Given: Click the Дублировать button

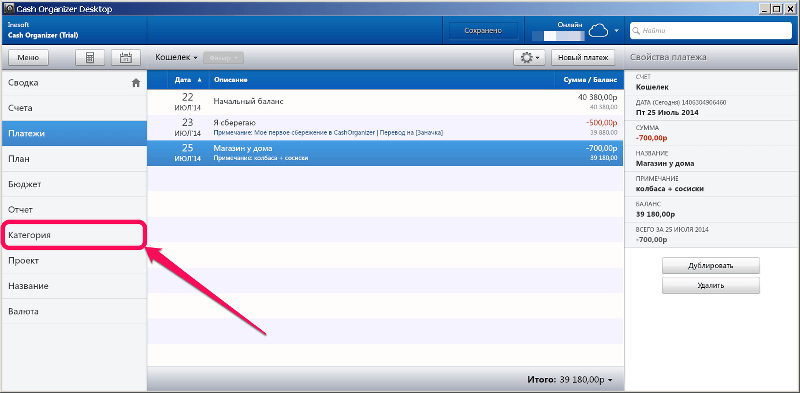Looking at the screenshot, I should point(711,266).
